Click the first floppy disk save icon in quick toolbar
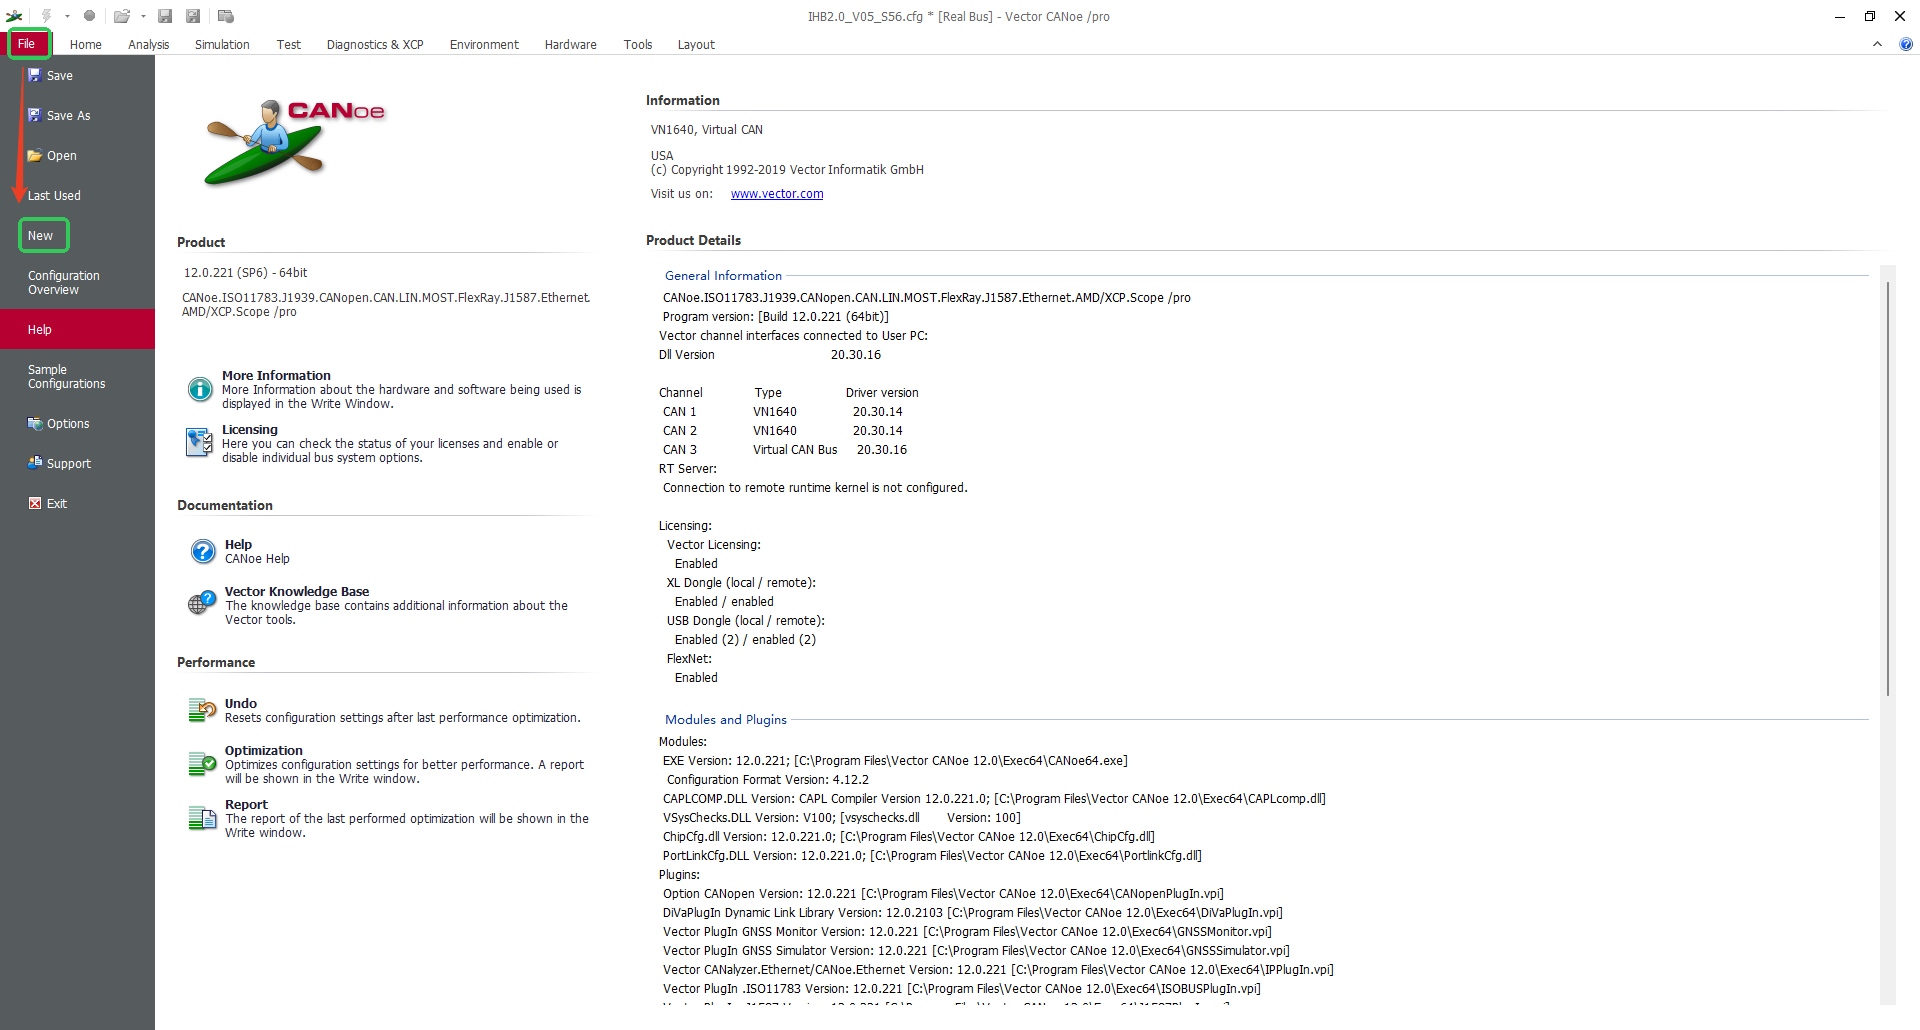Viewport: 1920px width, 1030px height. coord(165,16)
